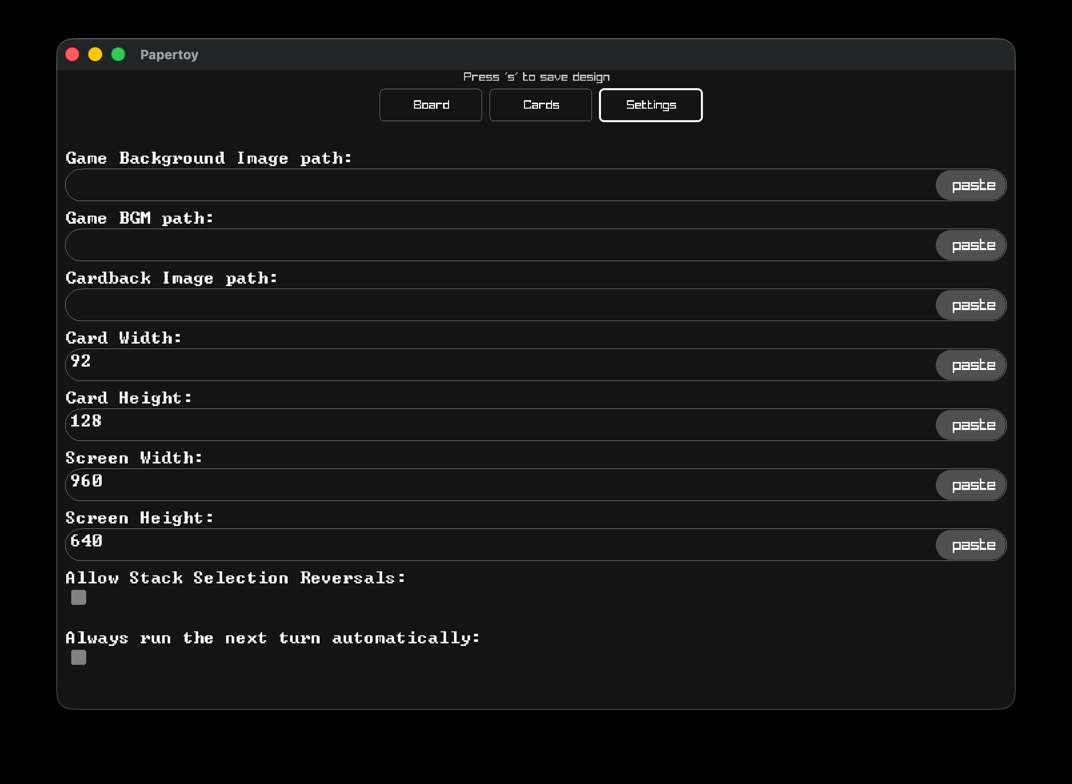Paste into Cardback Image path field

pos(971,305)
